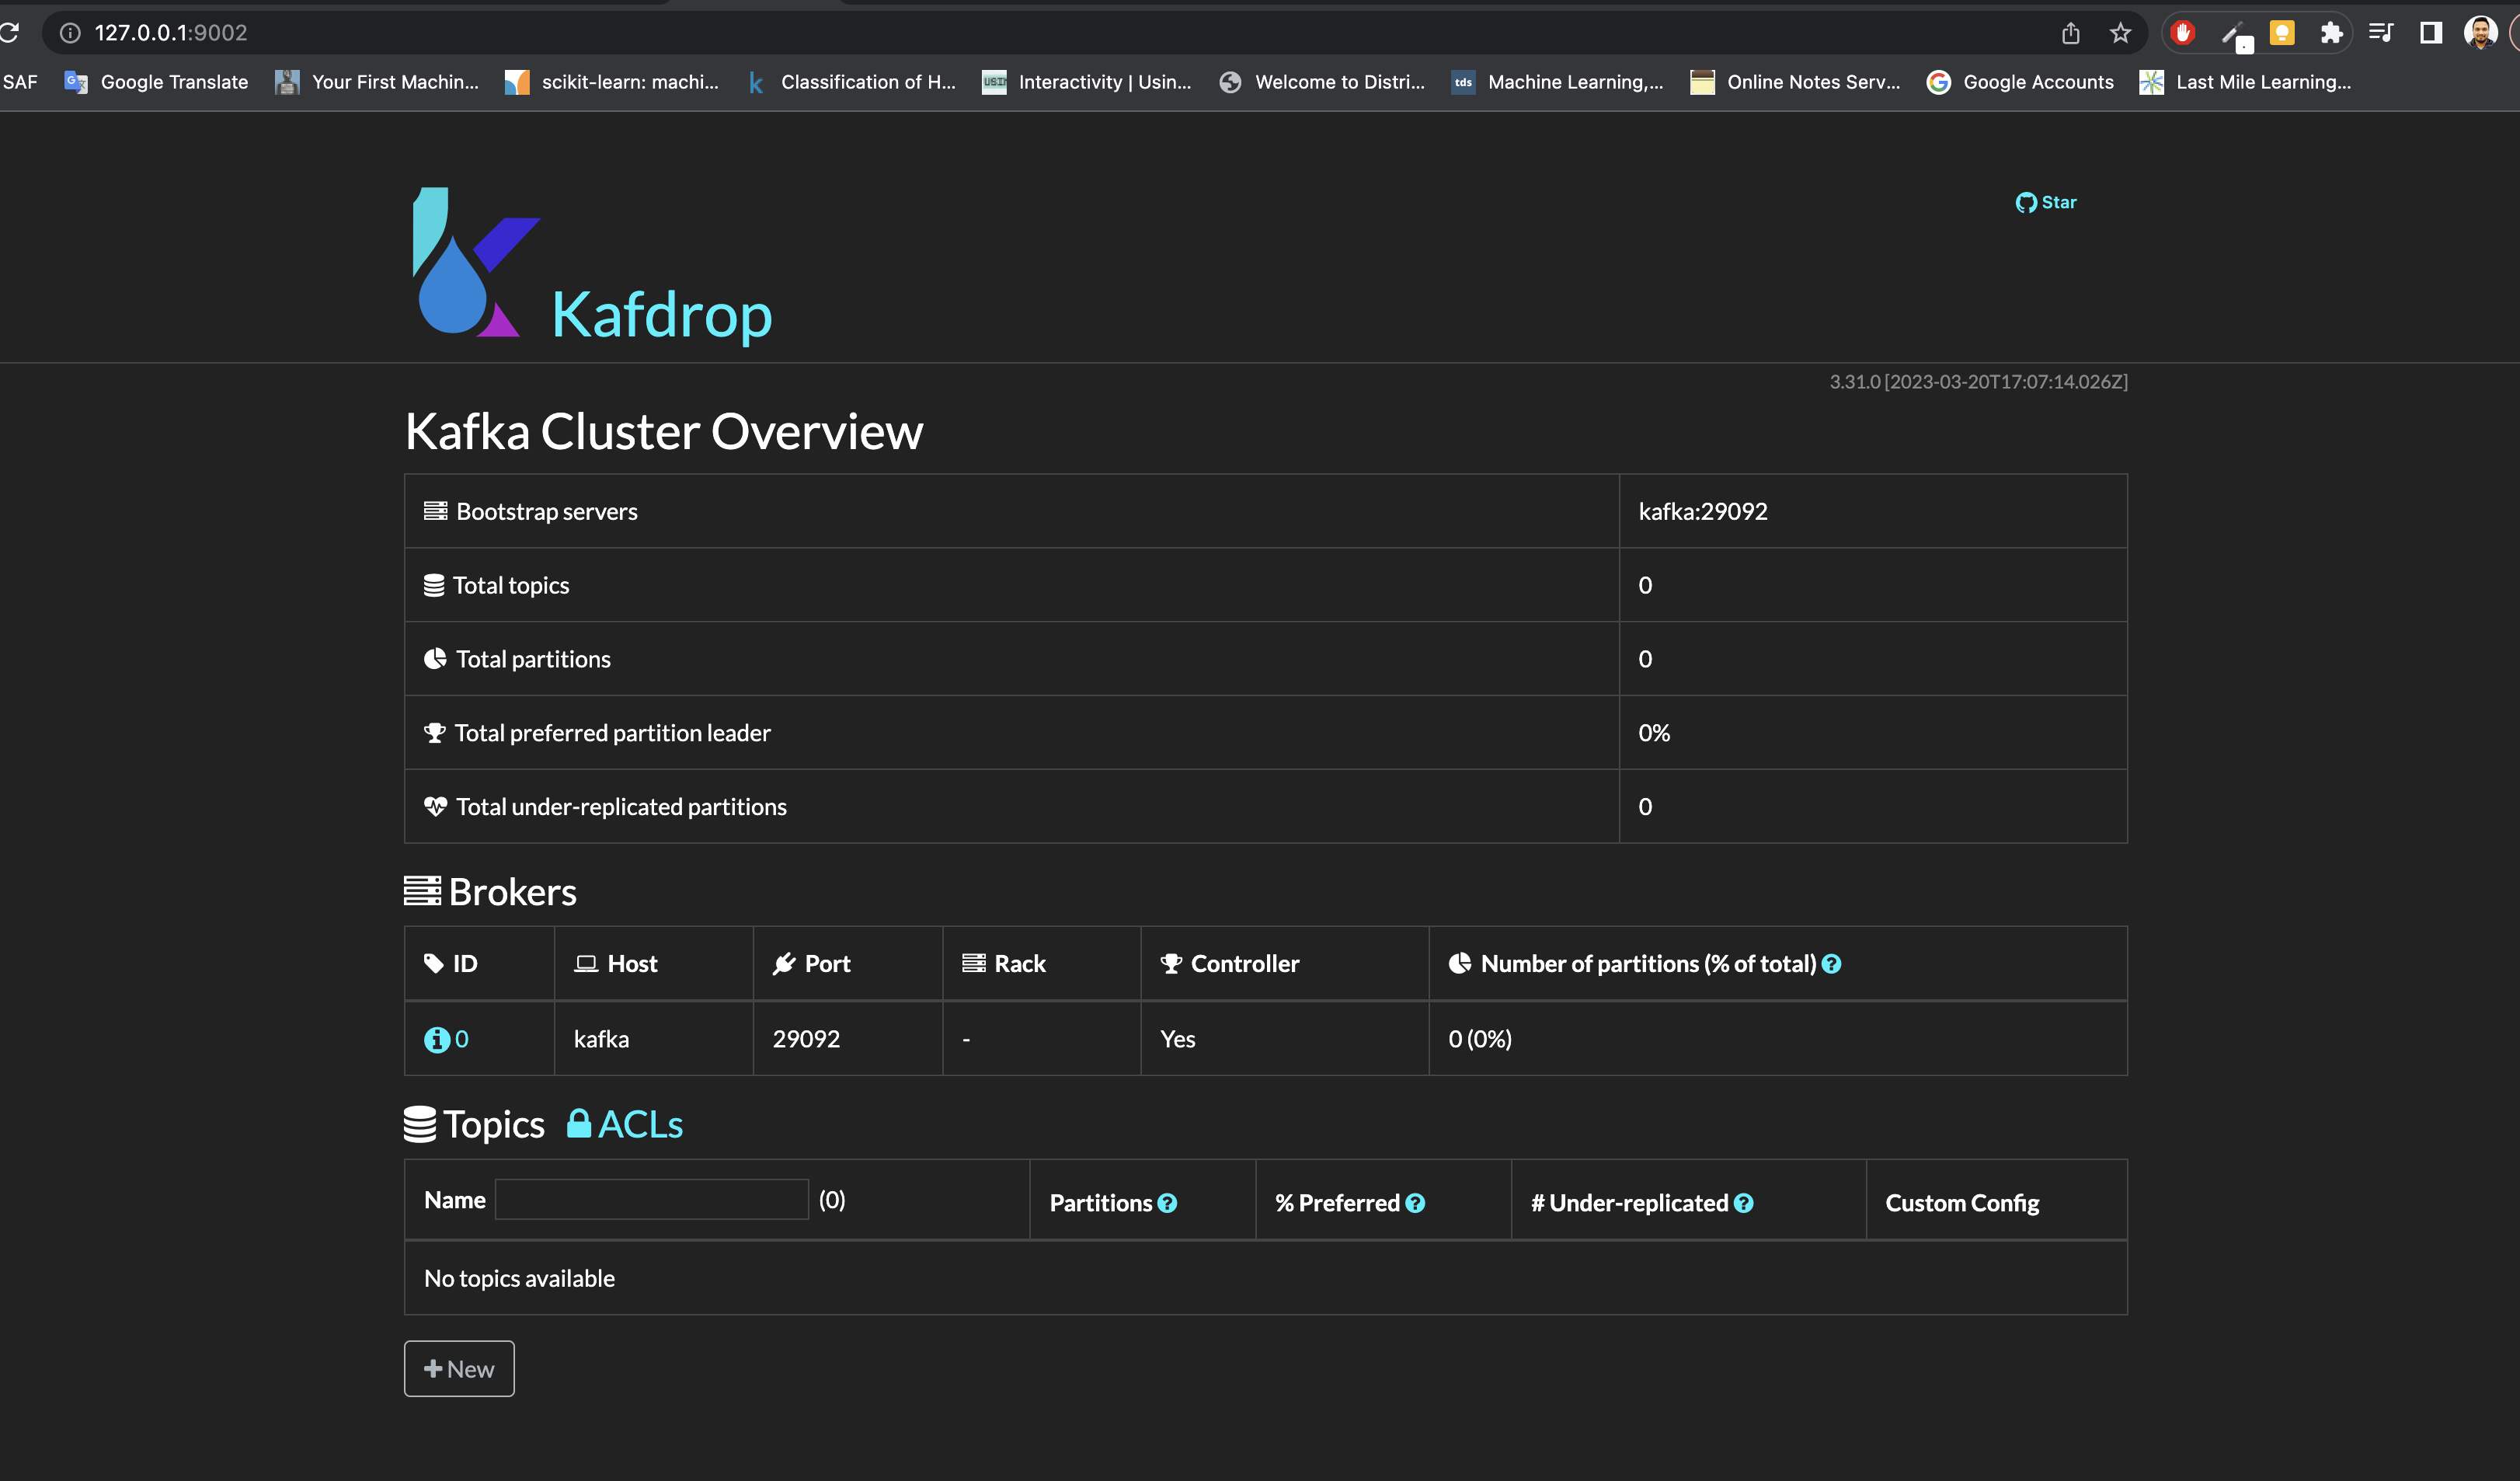Click the New topic button
Viewport: 2520px width, 1481px height.
(459, 1368)
